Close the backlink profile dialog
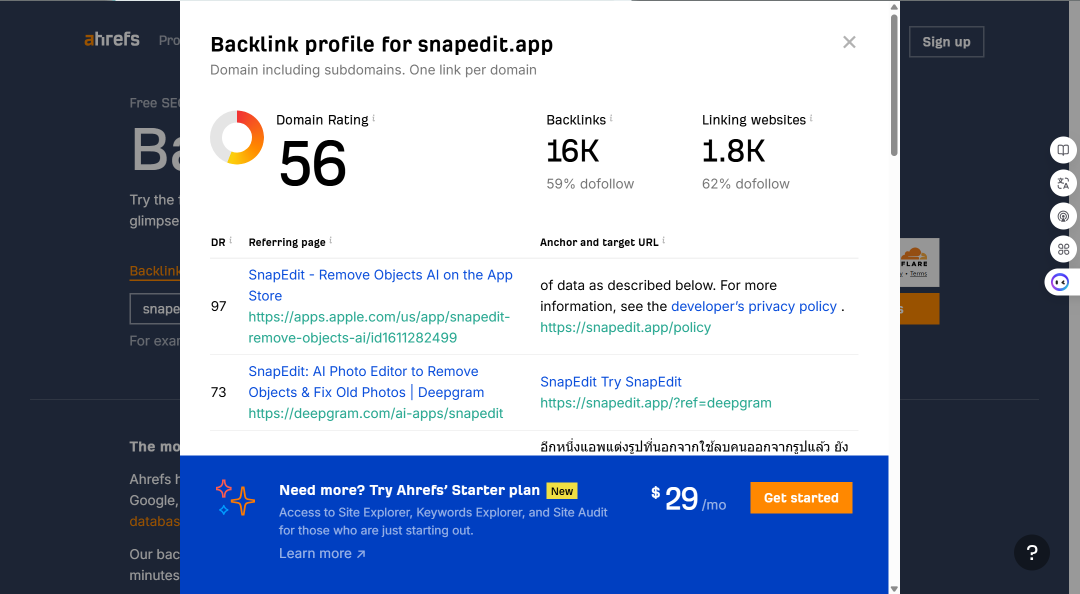Image resolution: width=1080 pixels, height=594 pixels. pos(849,42)
